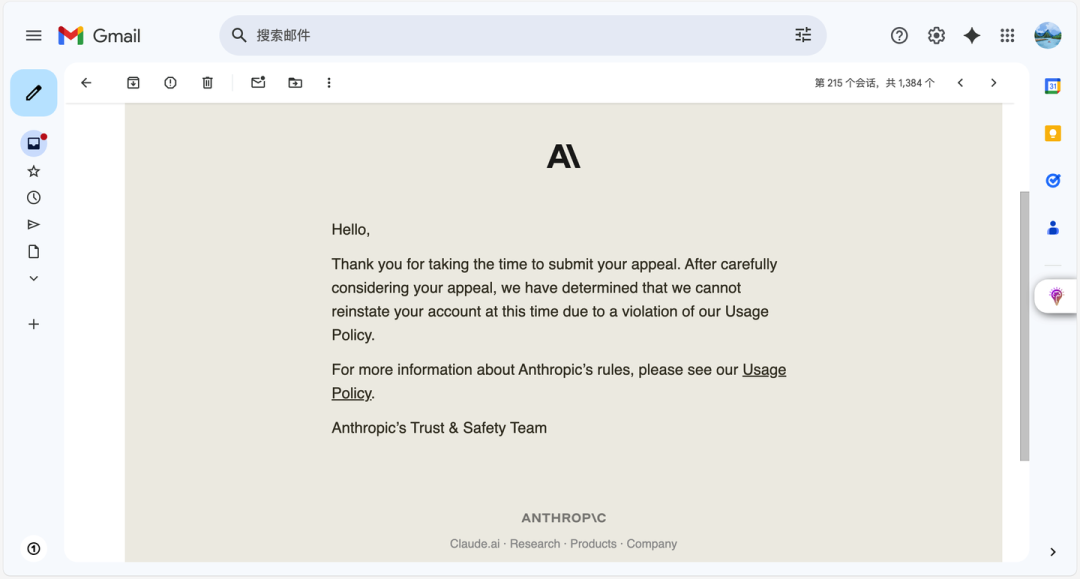The image size is (1080, 579).
Task: Go to older conversation arrow
Action: [993, 83]
